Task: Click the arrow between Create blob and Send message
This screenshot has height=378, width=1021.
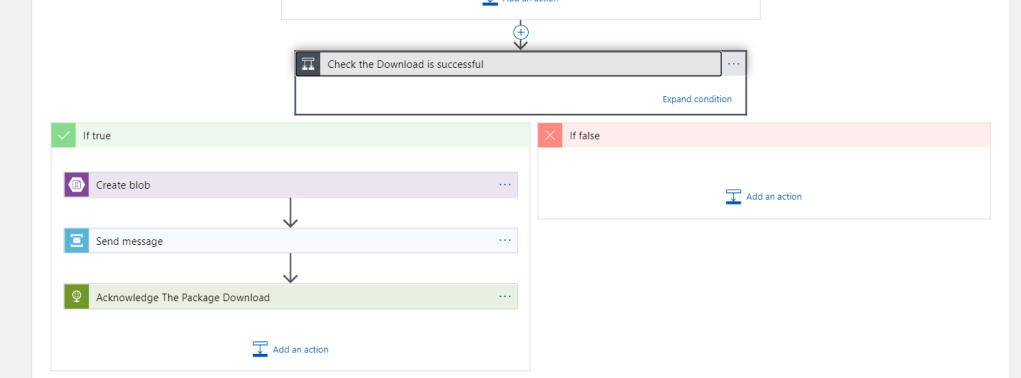Action: 290,213
